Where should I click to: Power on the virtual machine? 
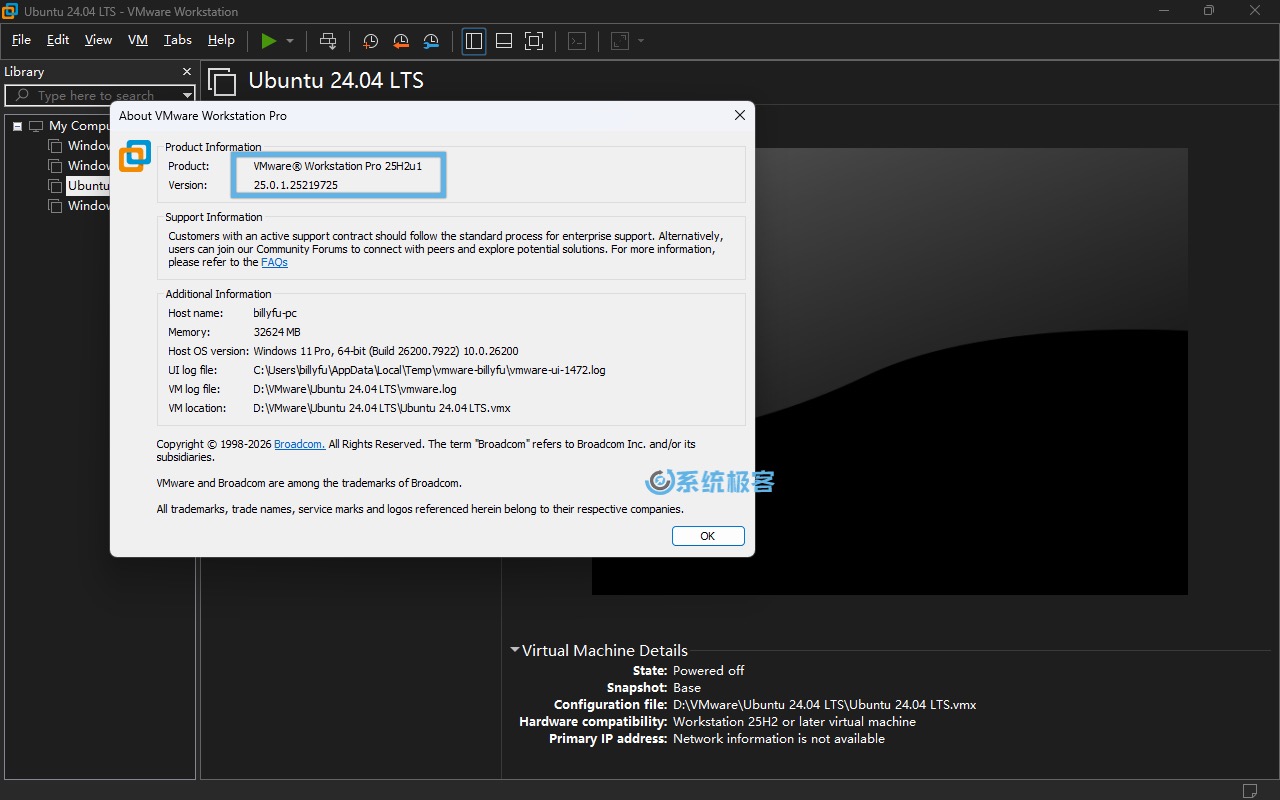(x=268, y=41)
